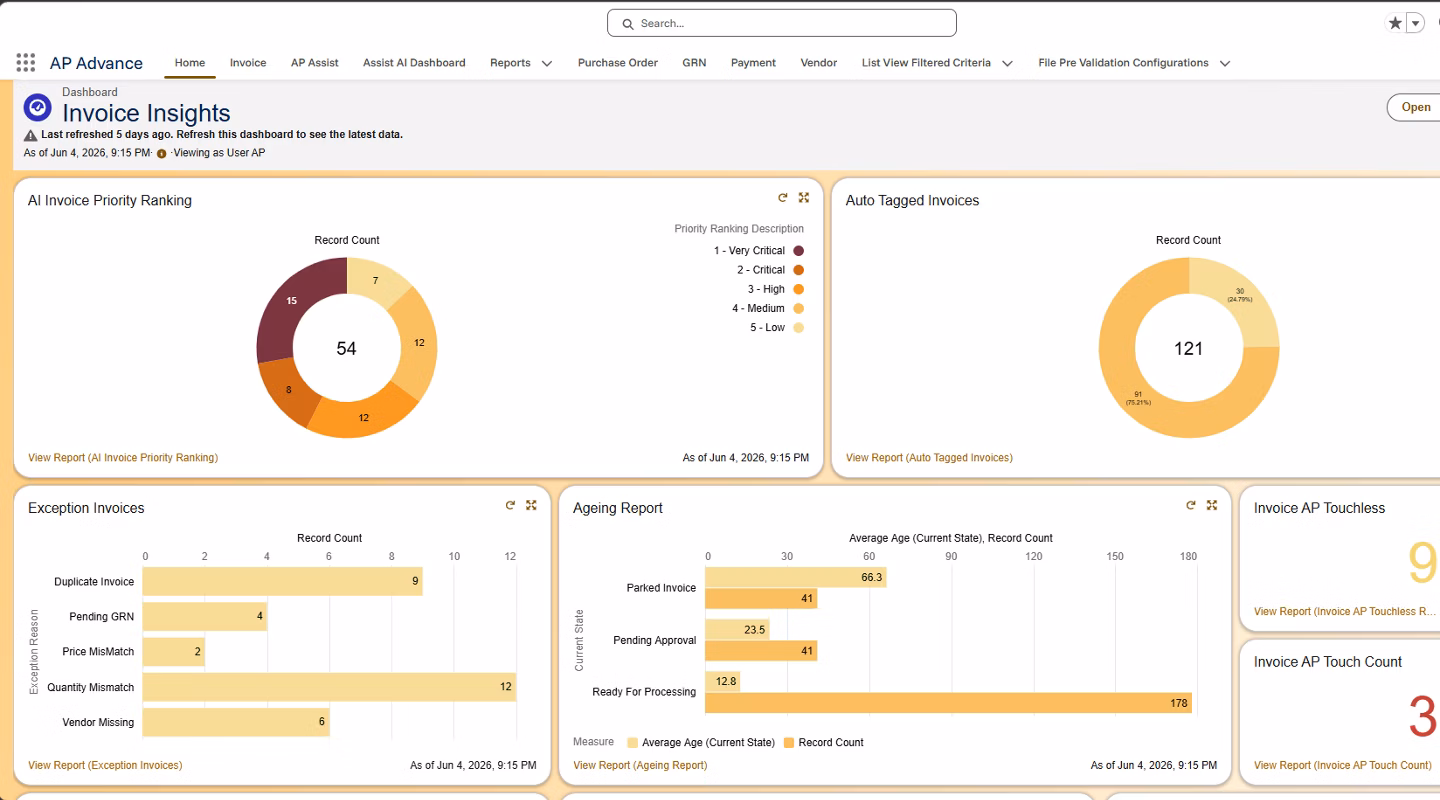Click the refresh warning triangle icon
Image resolution: width=1440 pixels, height=800 pixels.
click(x=30, y=135)
